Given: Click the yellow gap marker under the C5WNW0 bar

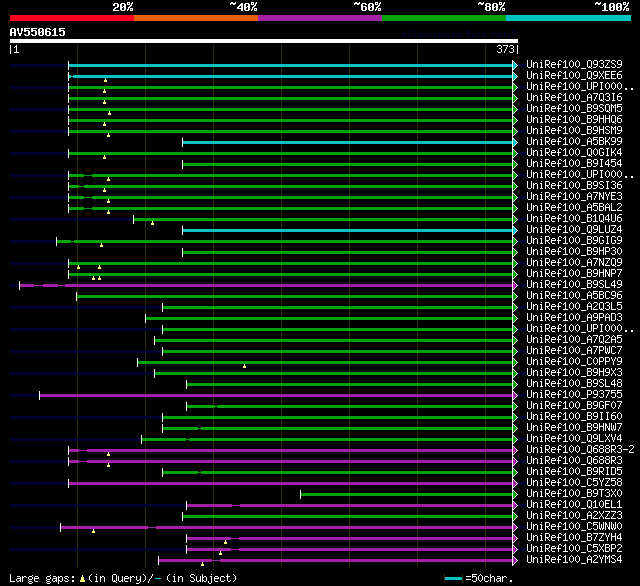Looking at the screenshot, I should [x=93, y=531].
